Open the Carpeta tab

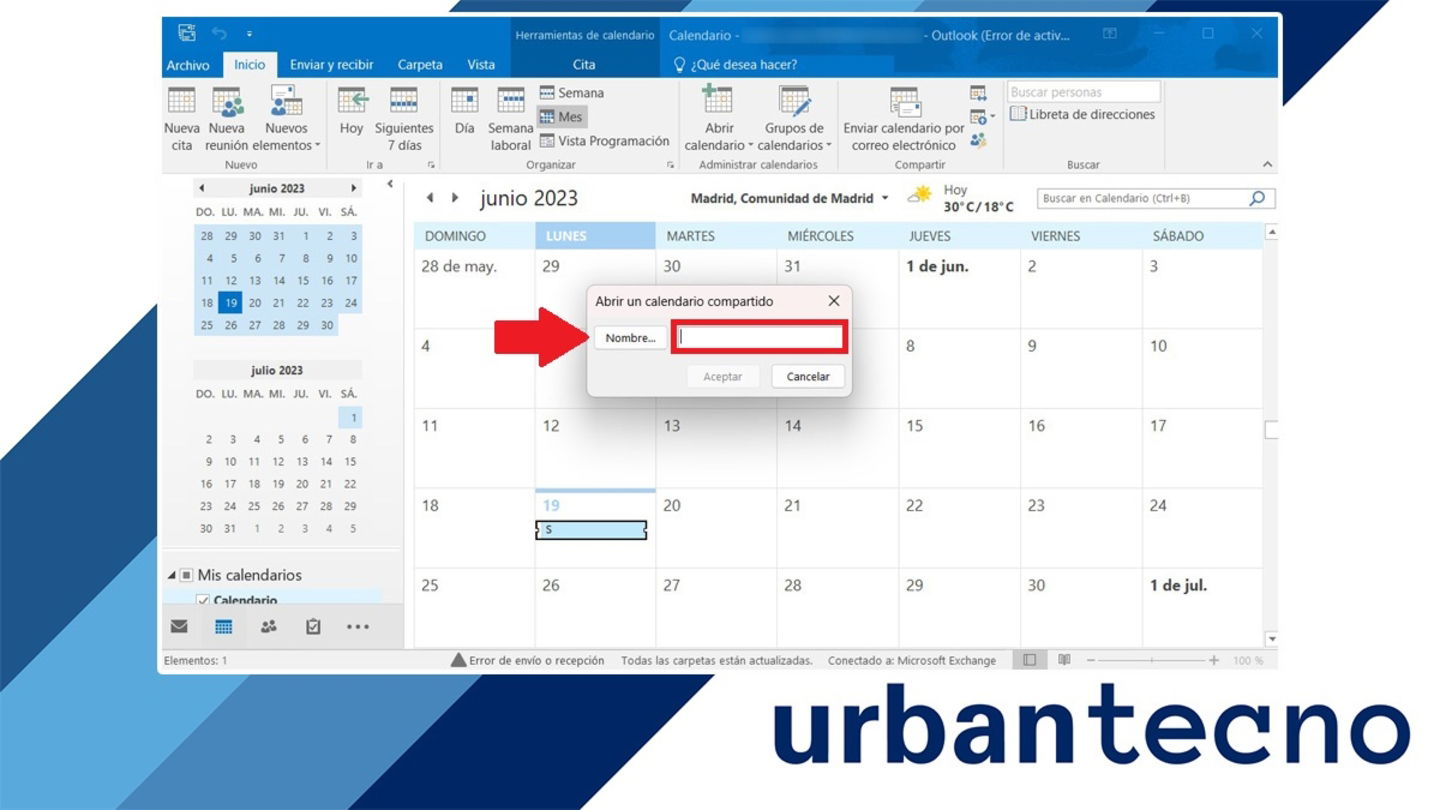[420, 65]
